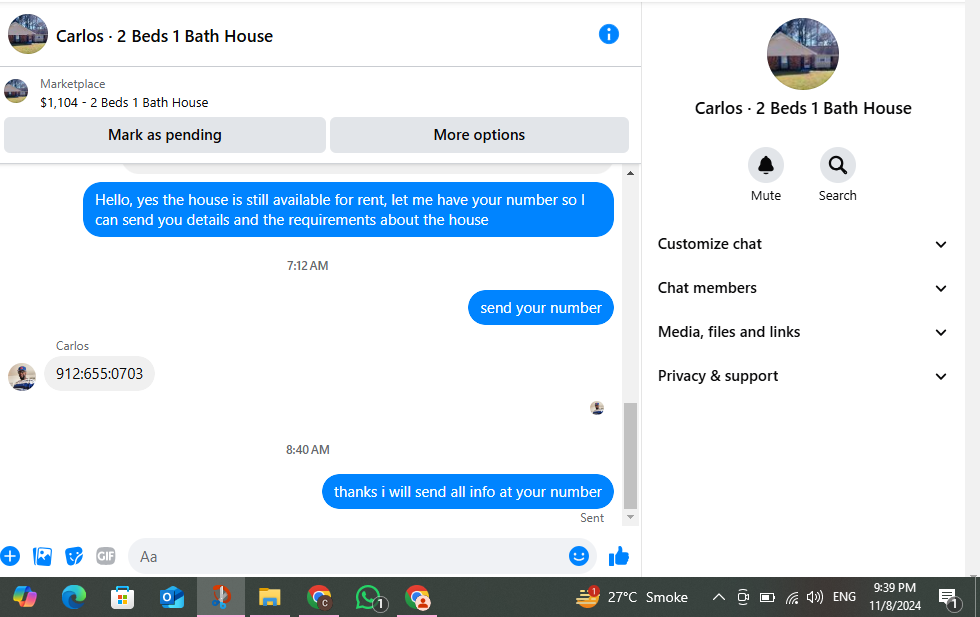This screenshot has width=980, height=617.
Task: Click Mark as pending button
Action: click(165, 135)
